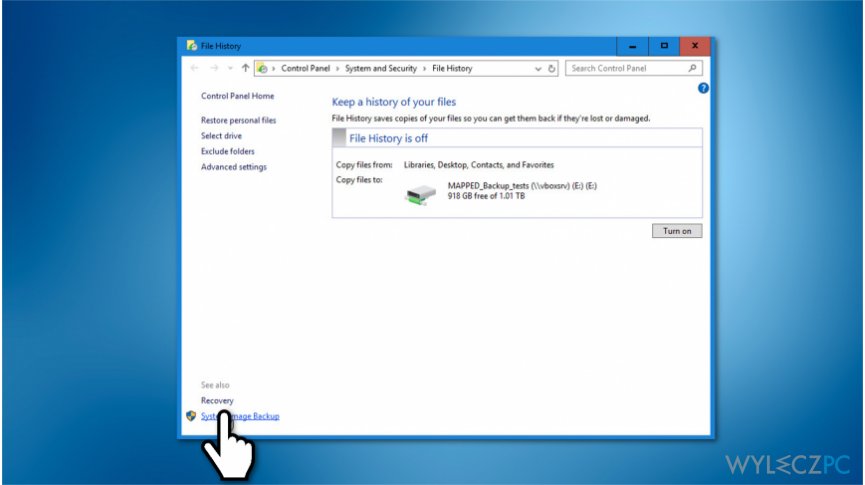The width and height of the screenshot is (865, 485).
Task: Click the Turn on button
Action: [677, 231]
